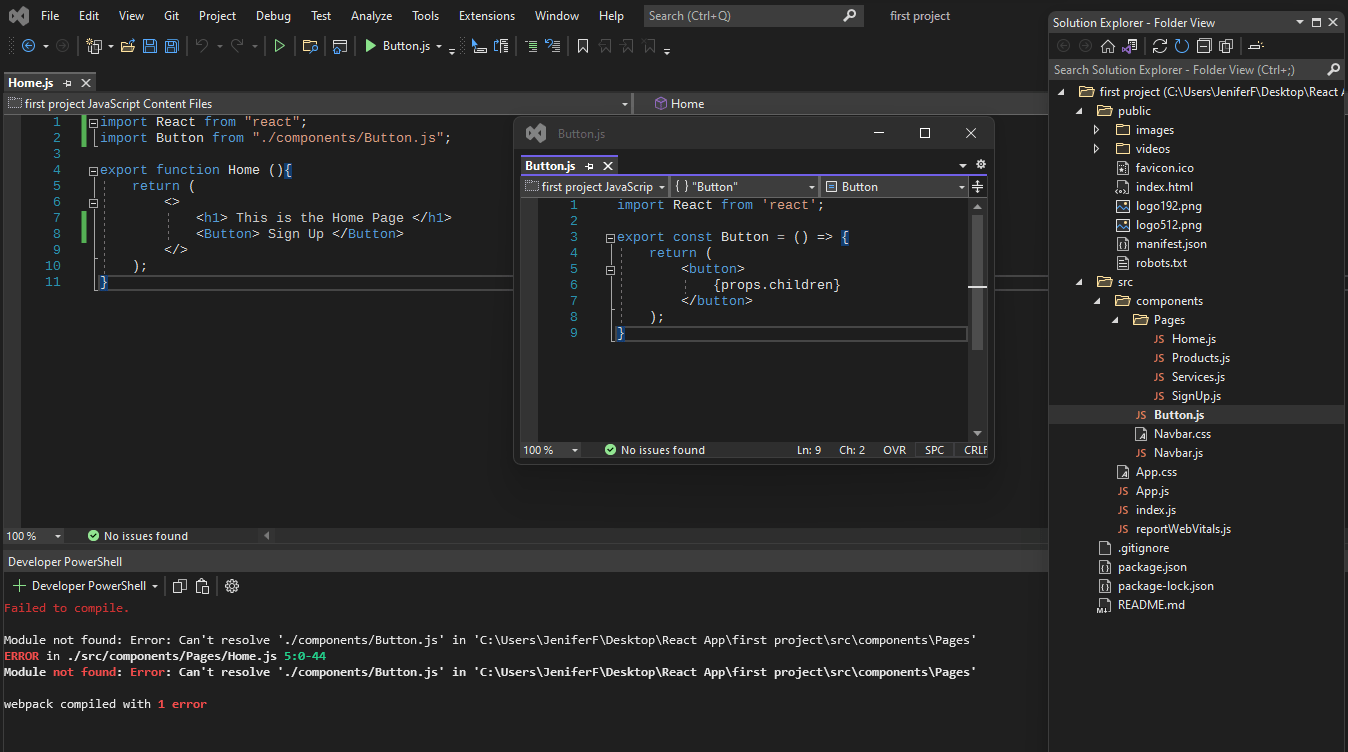
Task: Click the Home icon in Solution Explorer
Action: 1107,46
